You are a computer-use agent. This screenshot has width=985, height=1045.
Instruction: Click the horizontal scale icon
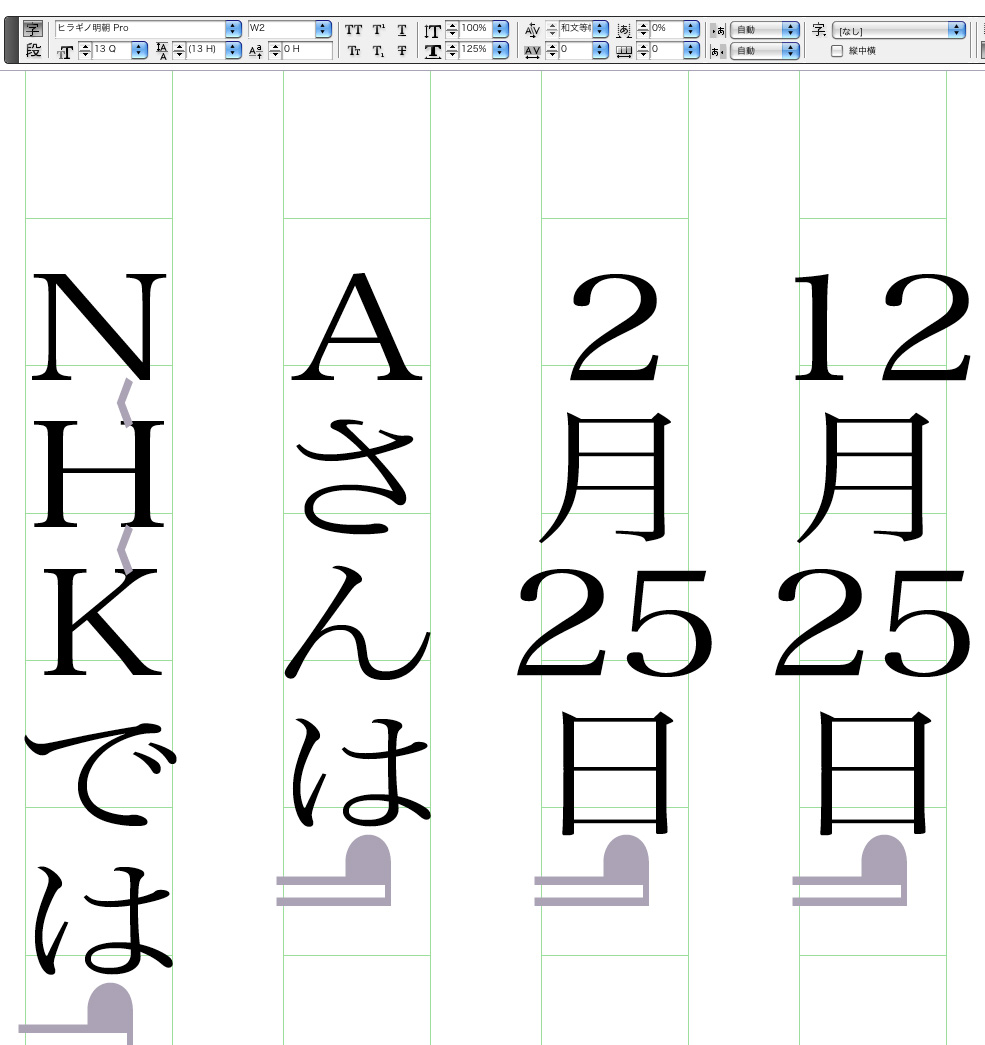(x=433, y=51)
